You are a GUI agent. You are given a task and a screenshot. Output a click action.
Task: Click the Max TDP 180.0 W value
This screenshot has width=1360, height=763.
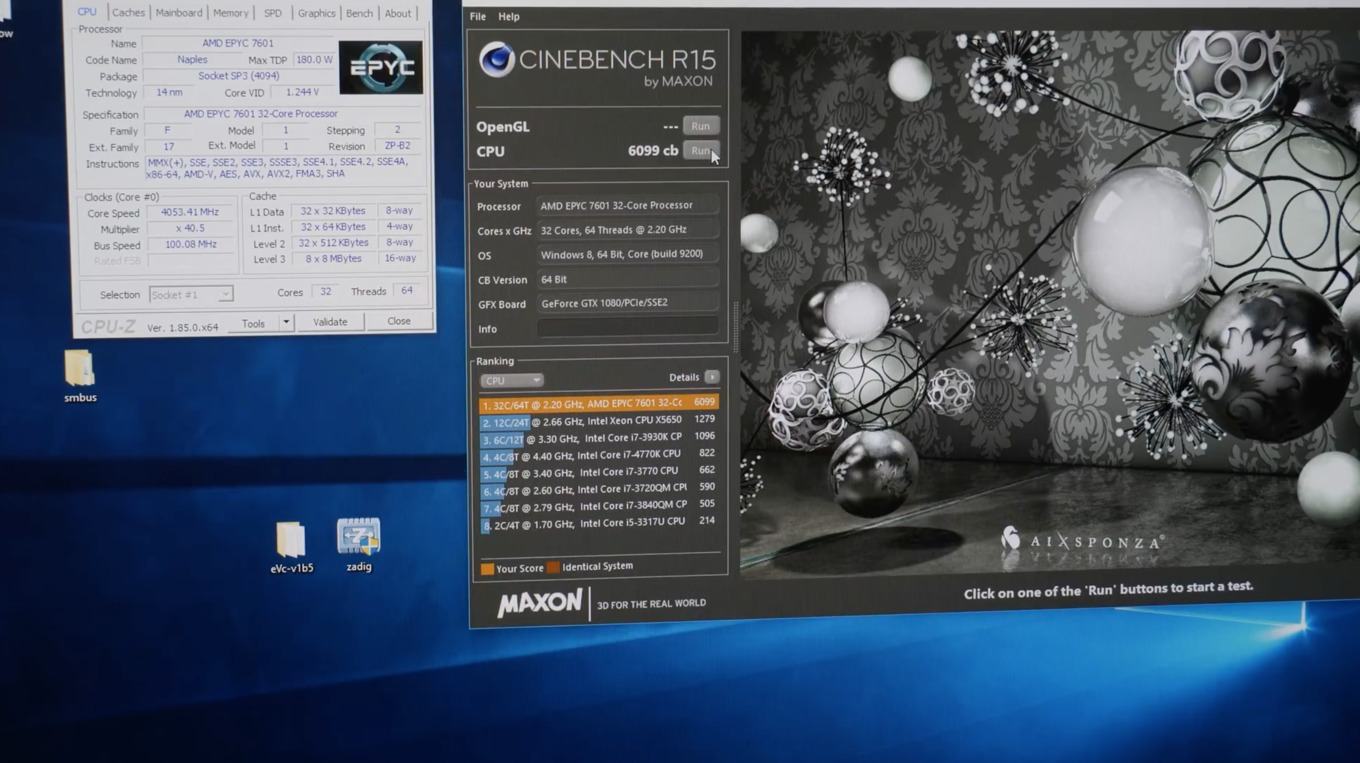click(313, 60)
